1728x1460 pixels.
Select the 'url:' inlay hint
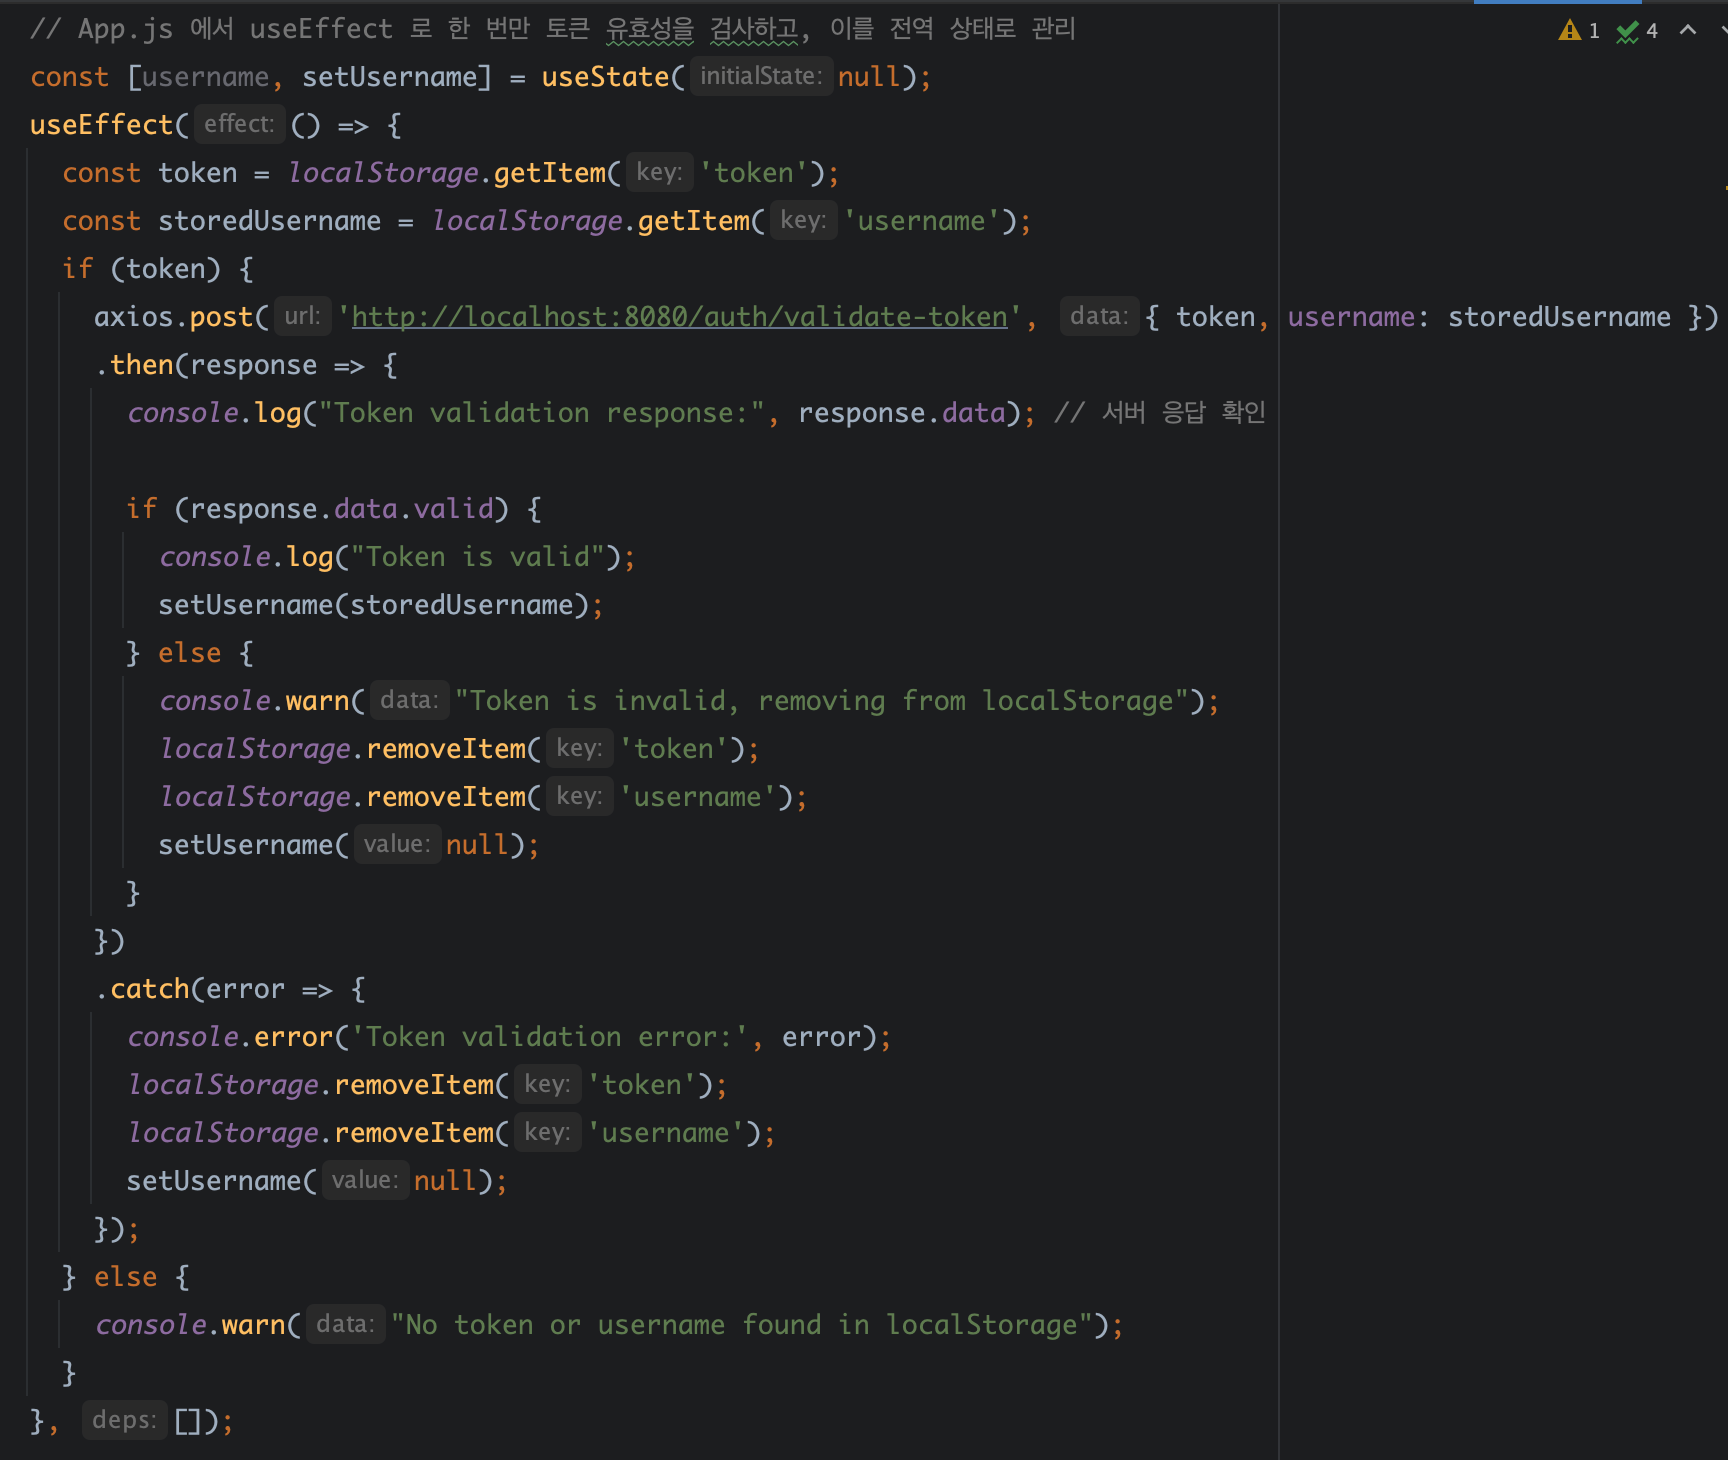[x=302, y=316]
